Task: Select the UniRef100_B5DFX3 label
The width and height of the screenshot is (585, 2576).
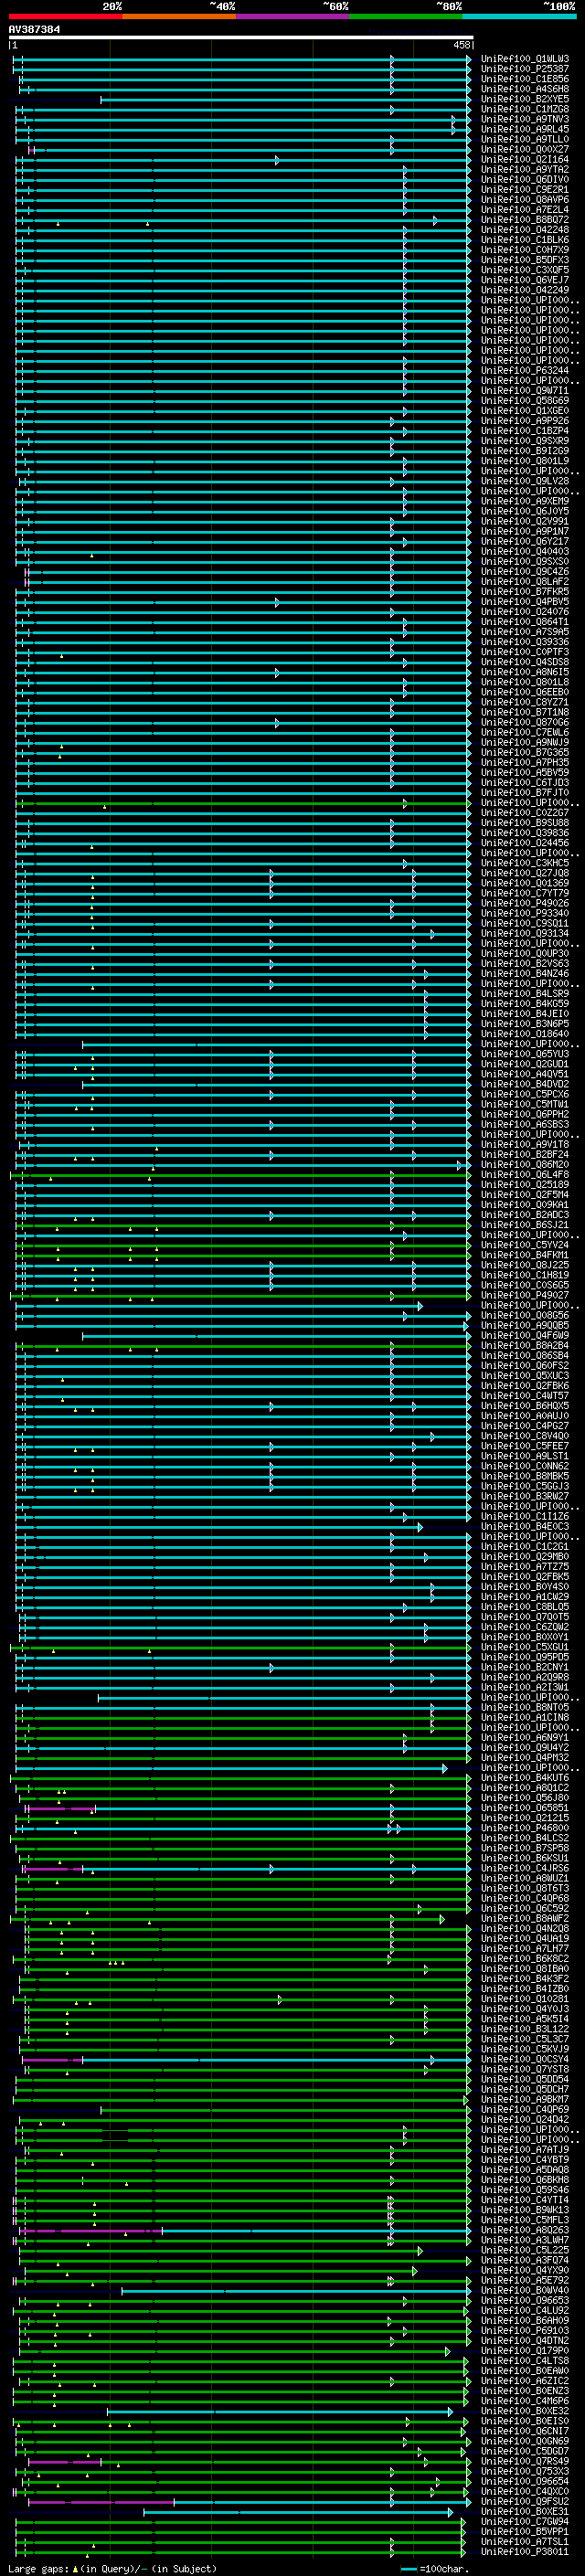Action: pyautogui.click(x=525, y=260)
